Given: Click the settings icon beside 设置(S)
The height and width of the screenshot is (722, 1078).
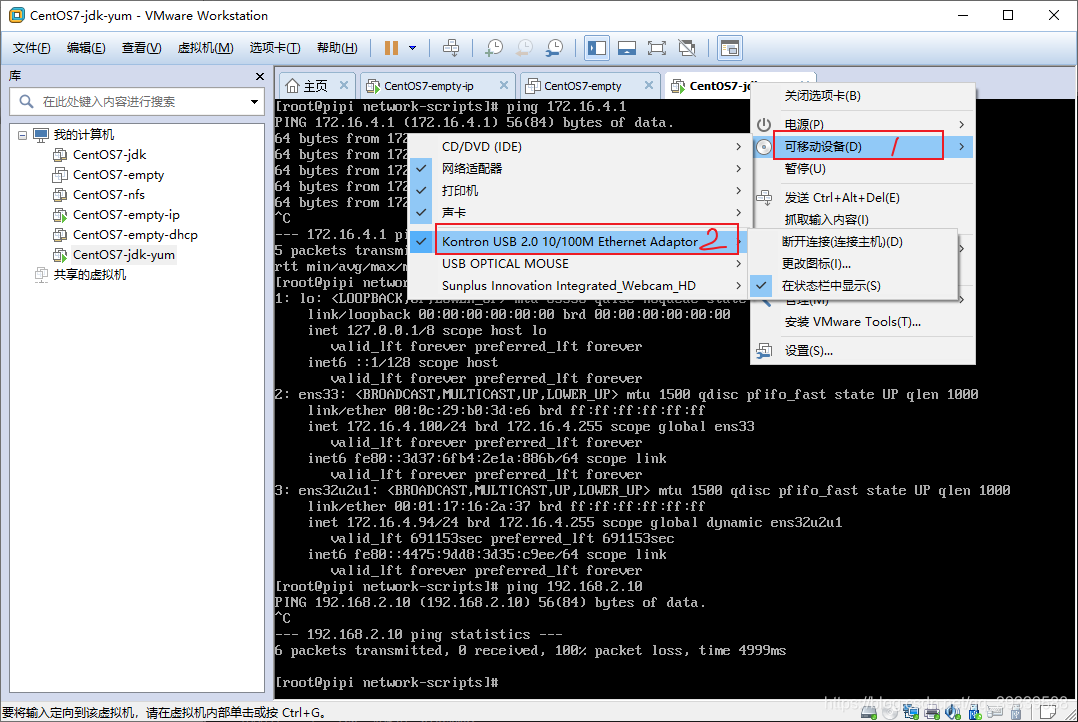Looking at the screenshot, I should tap(764, 351).
